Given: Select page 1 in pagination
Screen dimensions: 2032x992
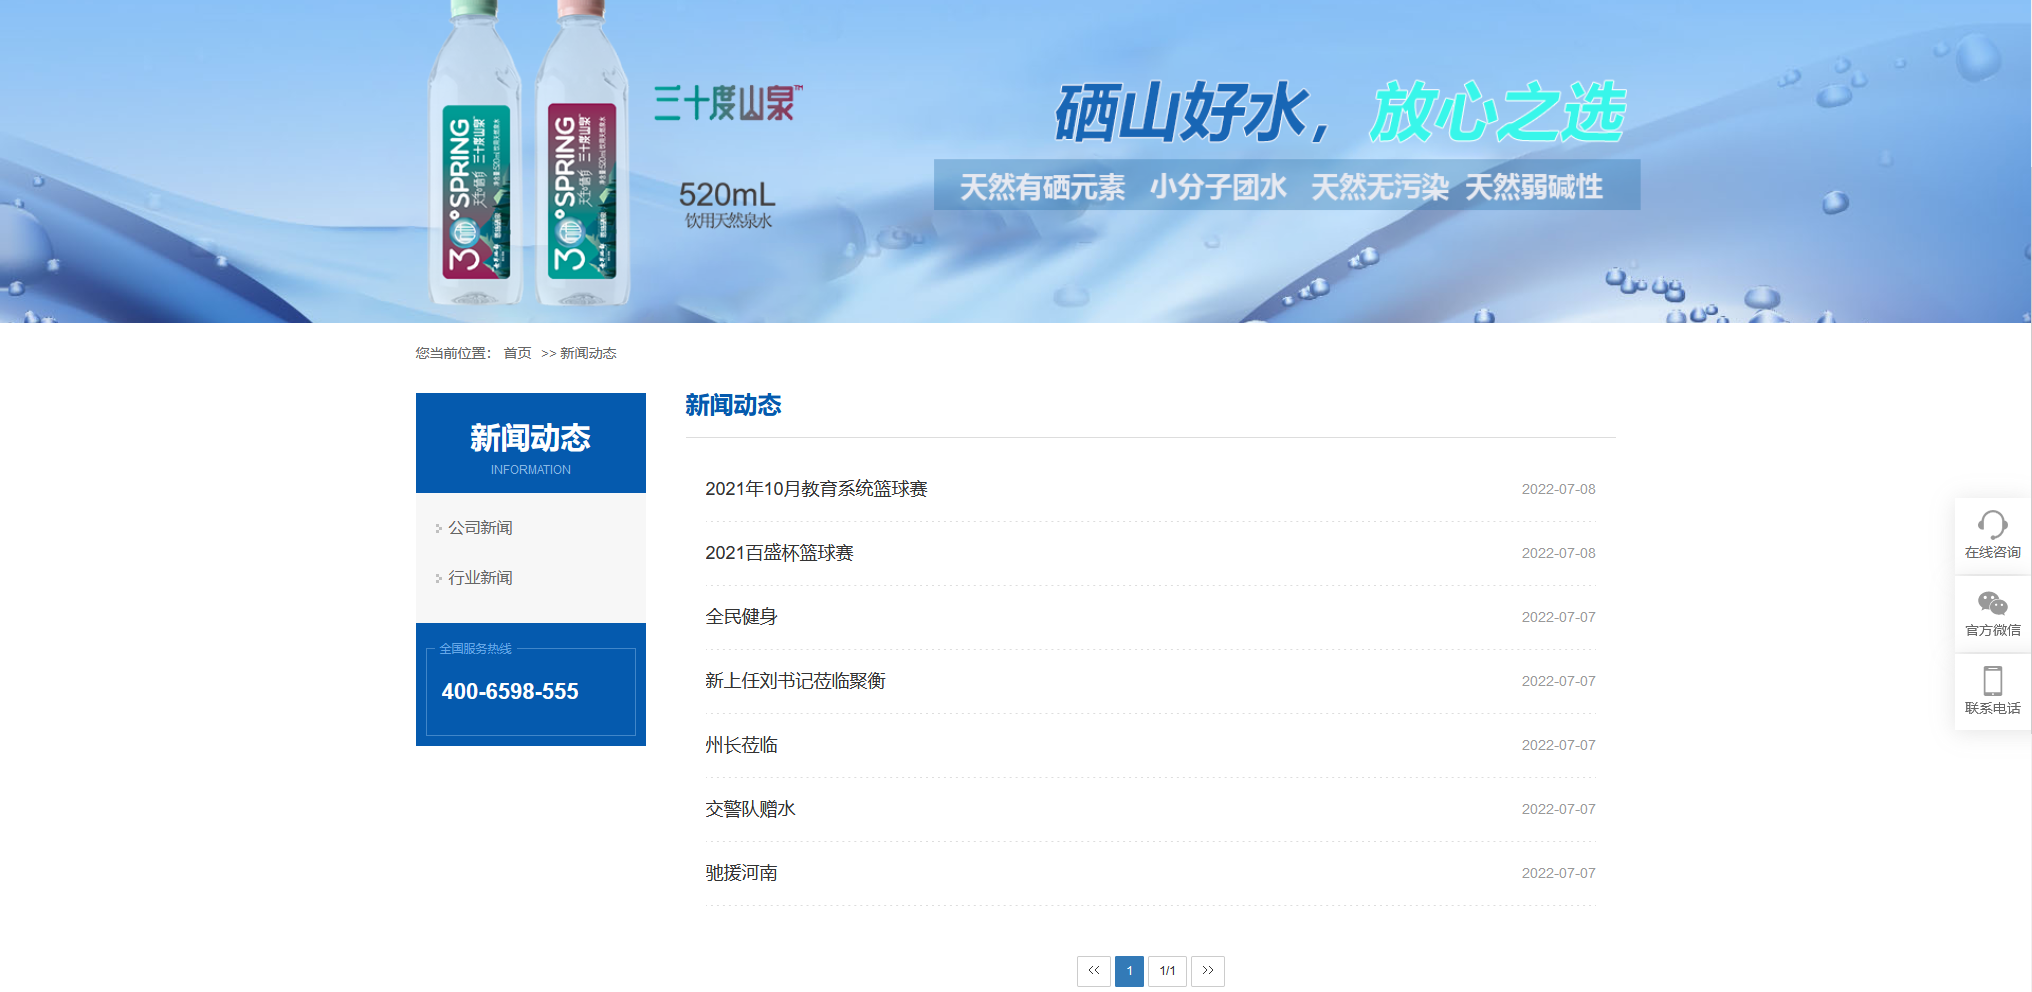Looking at the screenshot, I should (1129, 970).
